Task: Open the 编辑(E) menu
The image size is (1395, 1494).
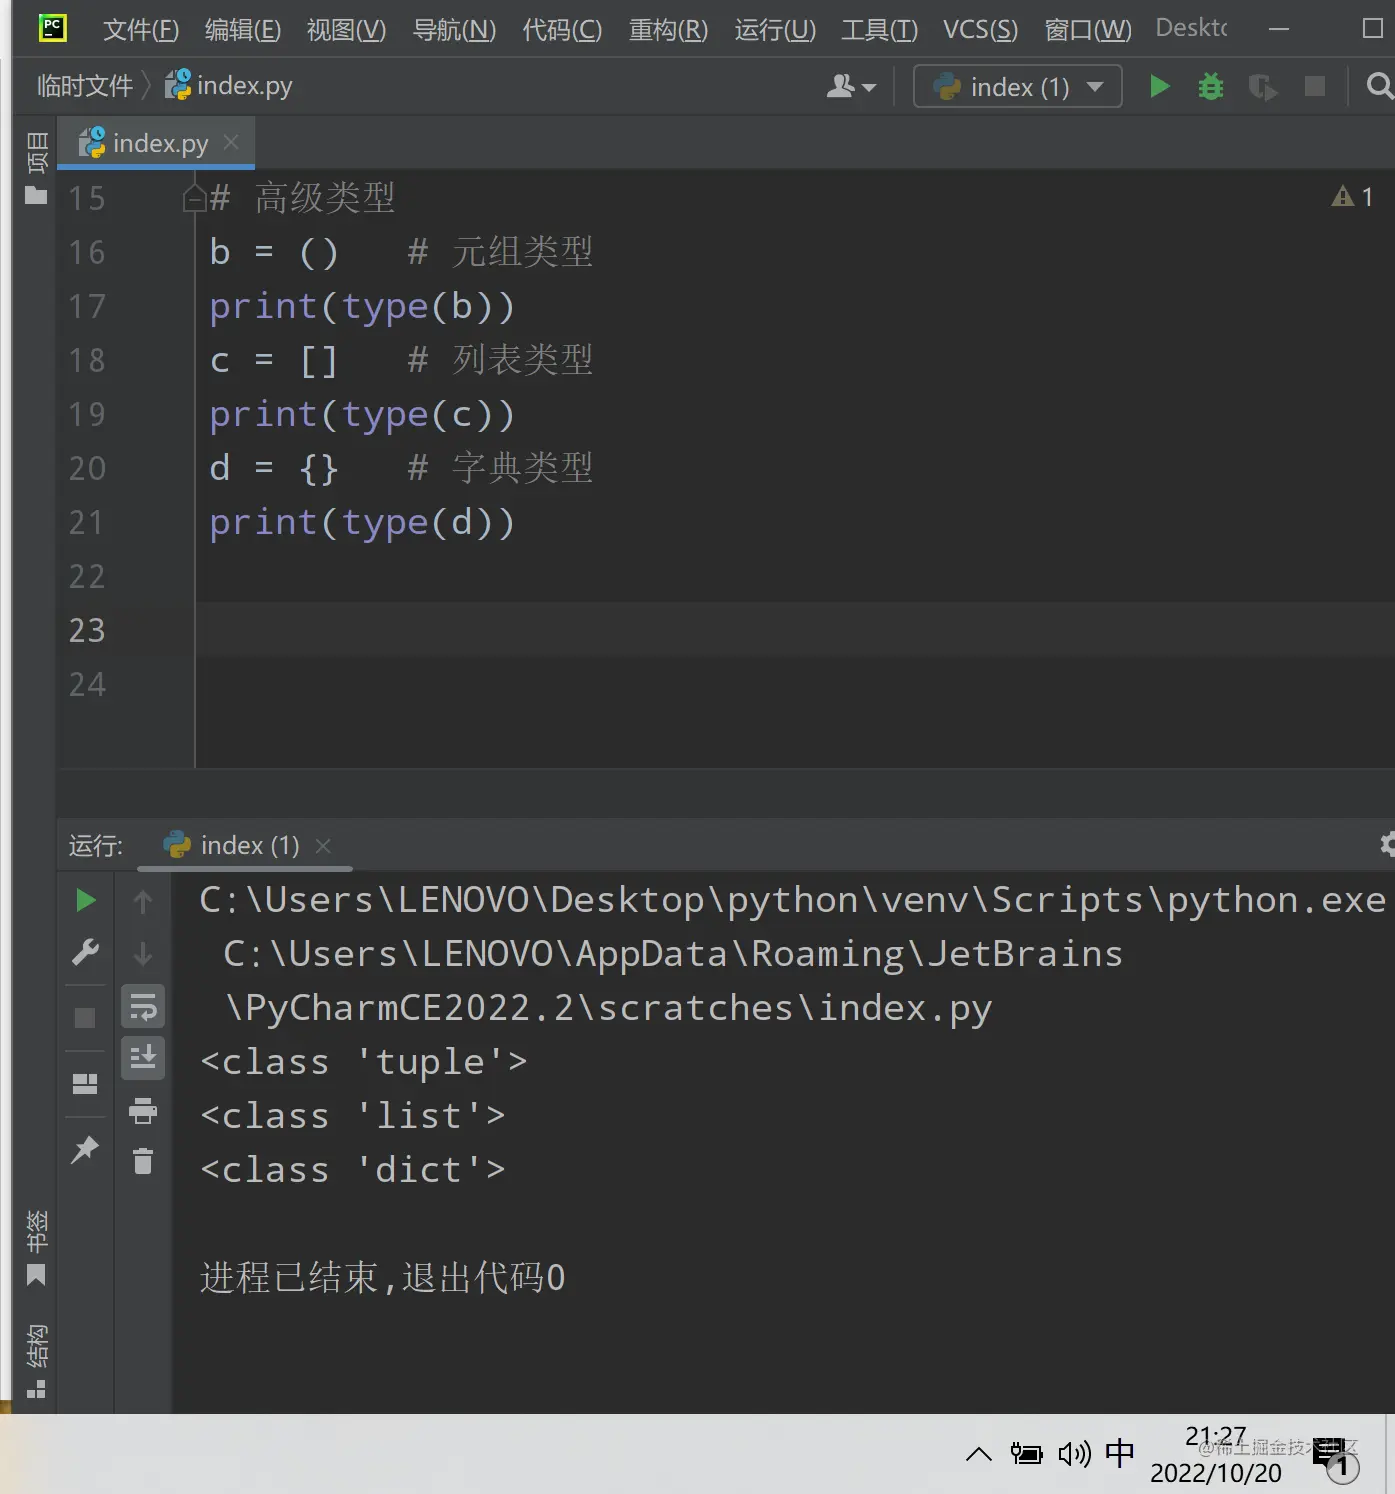Action: pyautogui.click(x=243, y=30)
